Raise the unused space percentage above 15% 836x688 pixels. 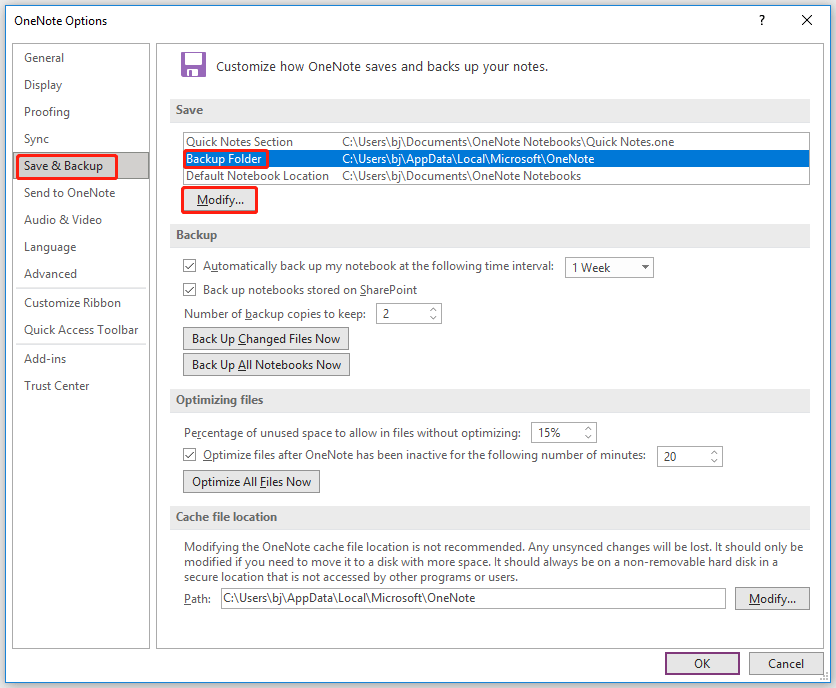588,427
